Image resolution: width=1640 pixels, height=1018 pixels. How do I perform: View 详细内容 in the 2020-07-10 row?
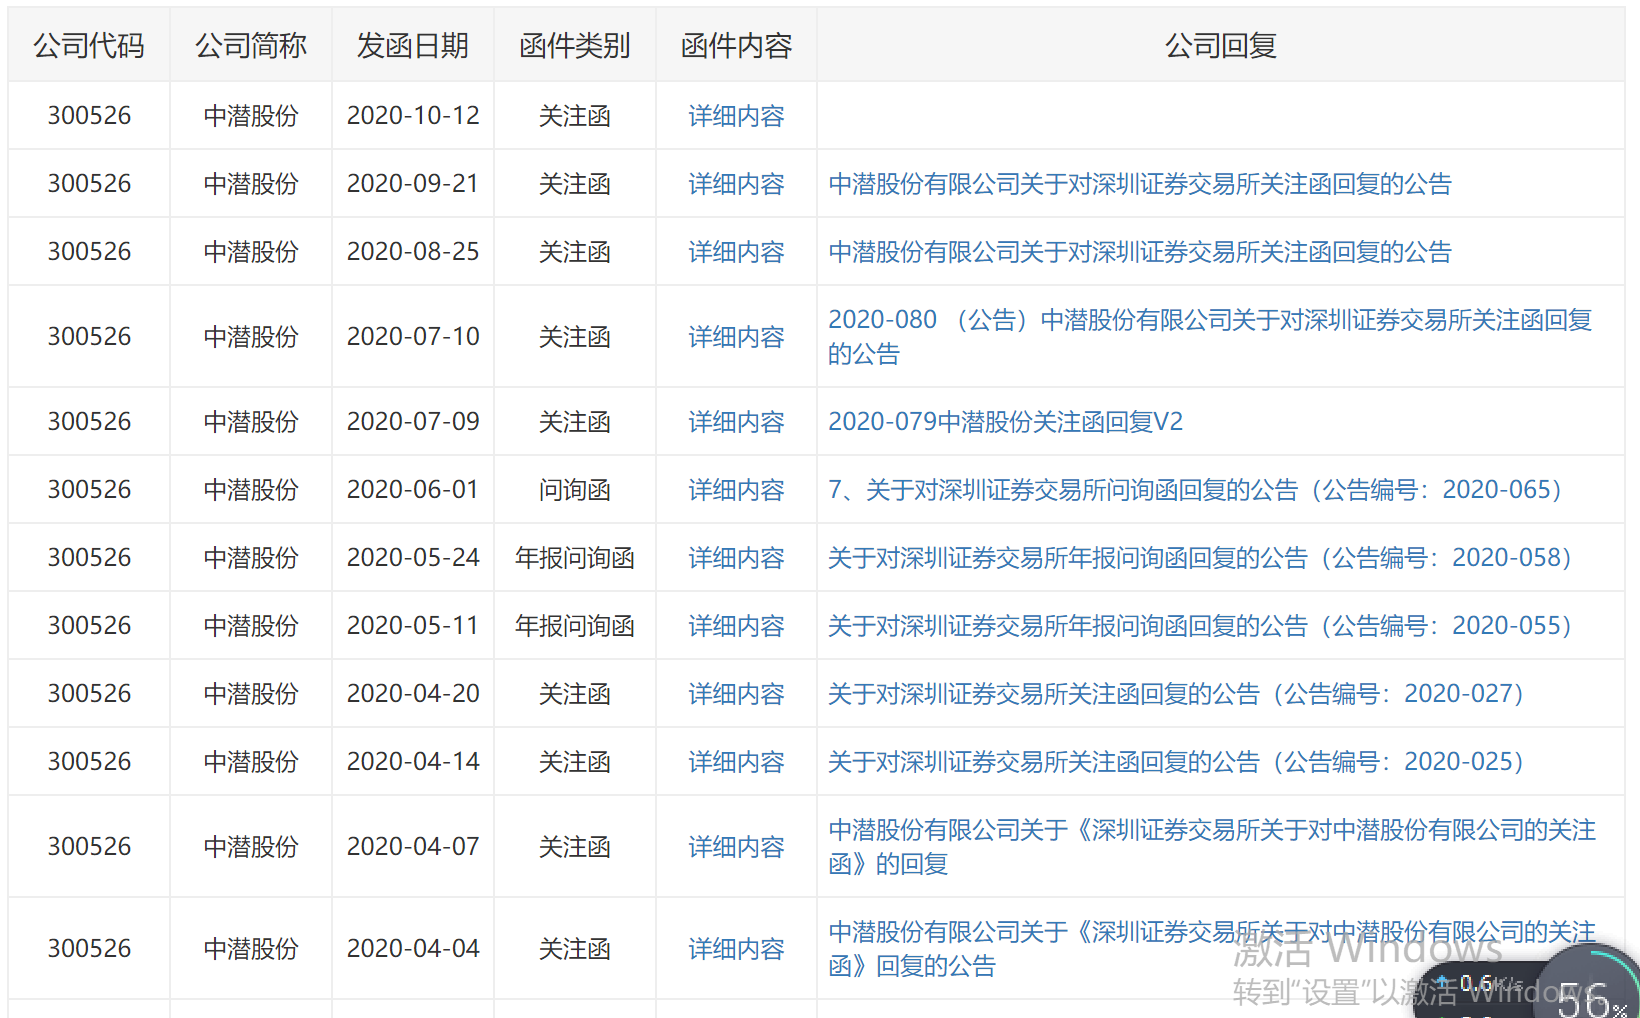(736, 337)
